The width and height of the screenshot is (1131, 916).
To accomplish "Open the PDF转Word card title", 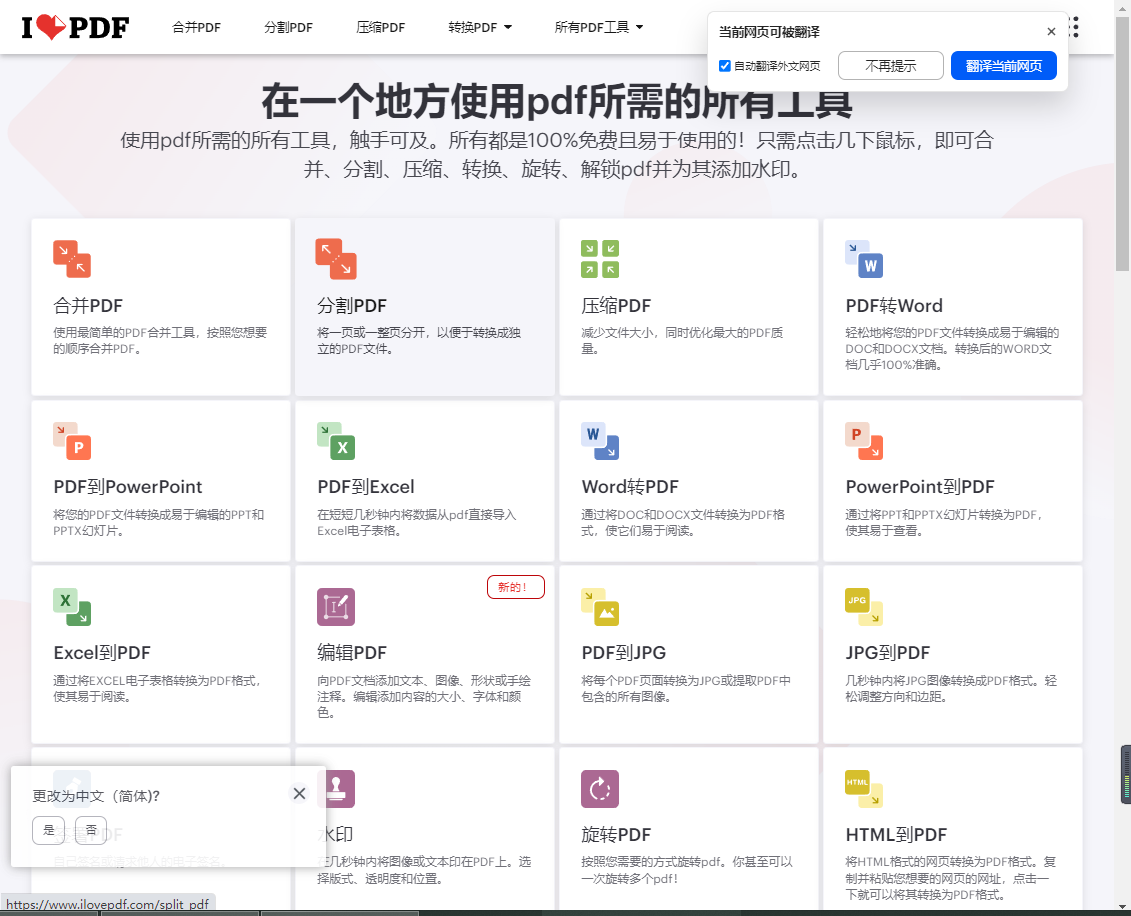I will coord(894,306).
